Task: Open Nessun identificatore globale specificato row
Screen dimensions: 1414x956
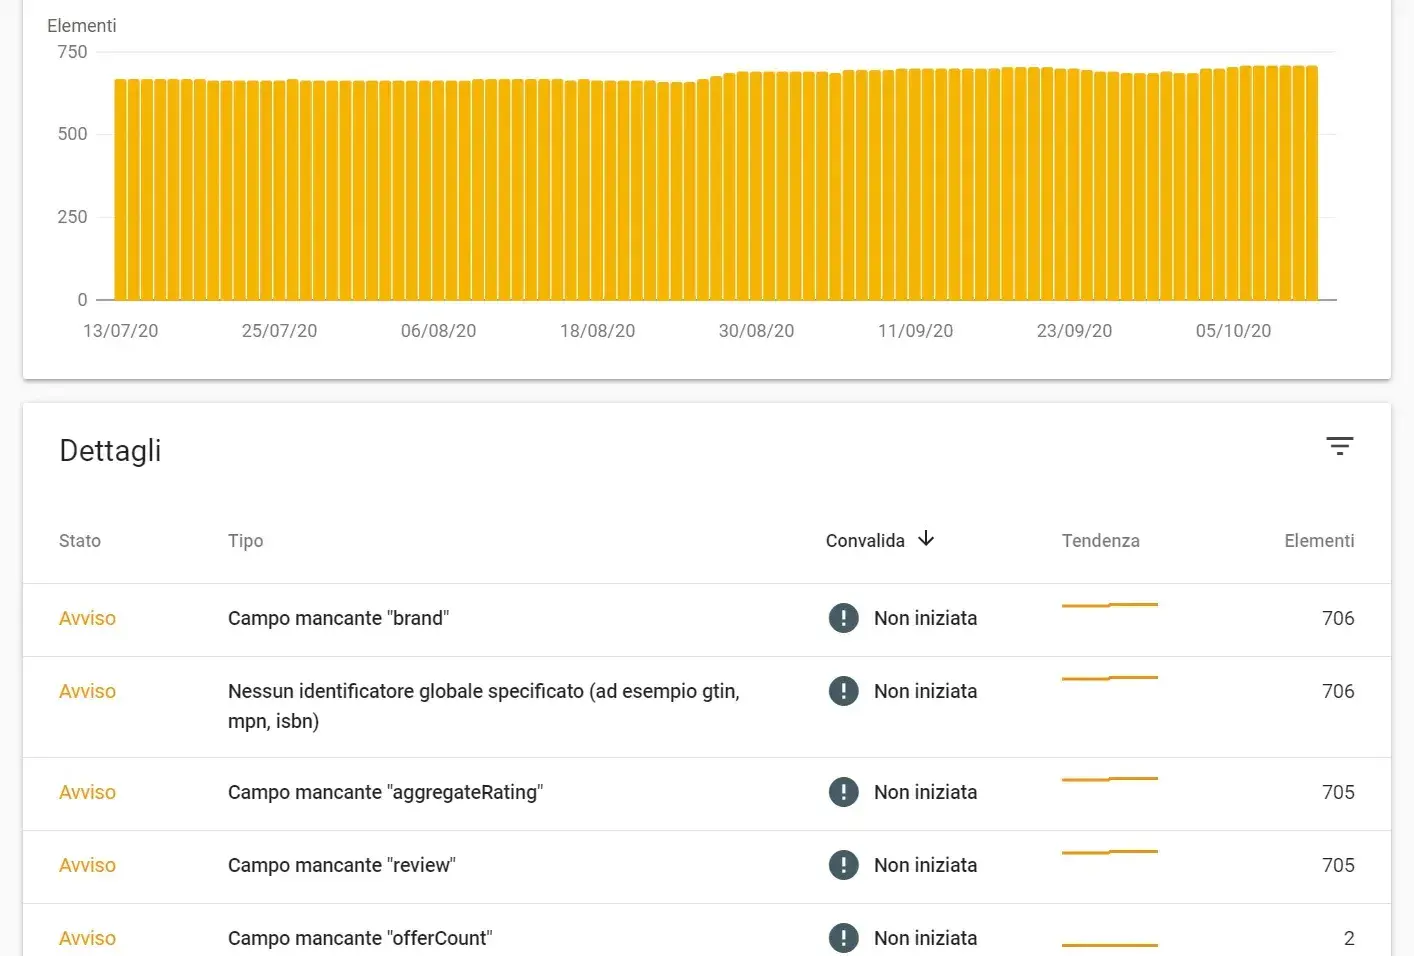Action: tap(707, 707)
